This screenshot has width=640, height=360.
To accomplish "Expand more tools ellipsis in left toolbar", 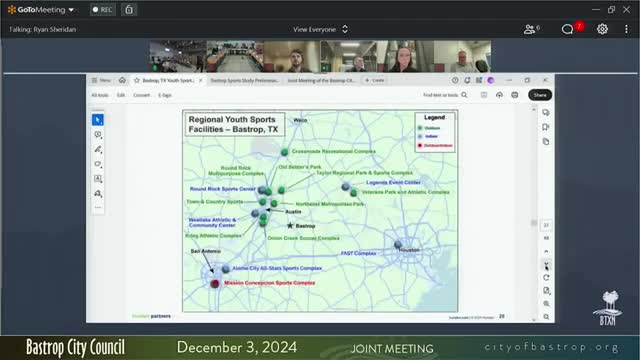I will pos(98,207).
